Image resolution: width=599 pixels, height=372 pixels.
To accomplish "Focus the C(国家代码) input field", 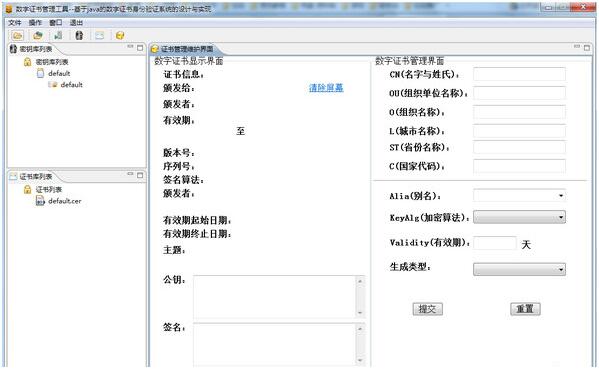I will (x=519, y=166).
